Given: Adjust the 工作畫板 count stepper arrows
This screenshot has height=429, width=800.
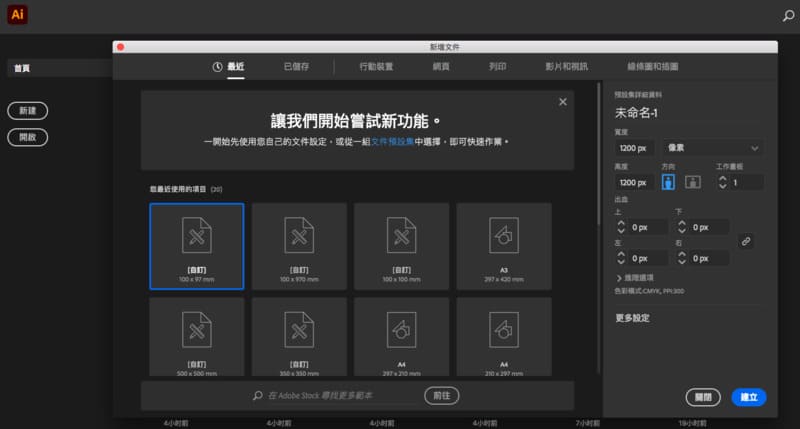Looking at the screenshot, I should 722,182.
